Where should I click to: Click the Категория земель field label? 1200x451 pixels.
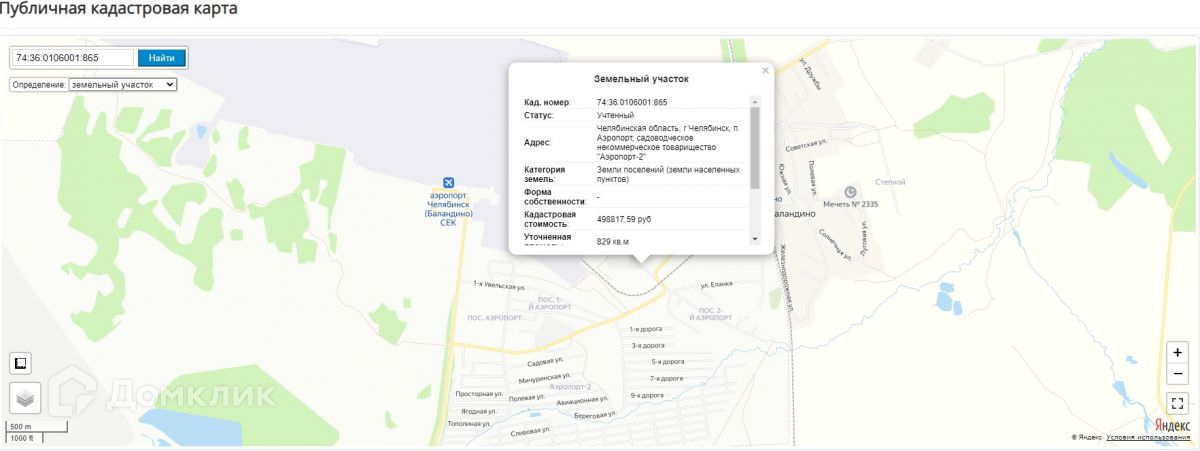point(545,175)
